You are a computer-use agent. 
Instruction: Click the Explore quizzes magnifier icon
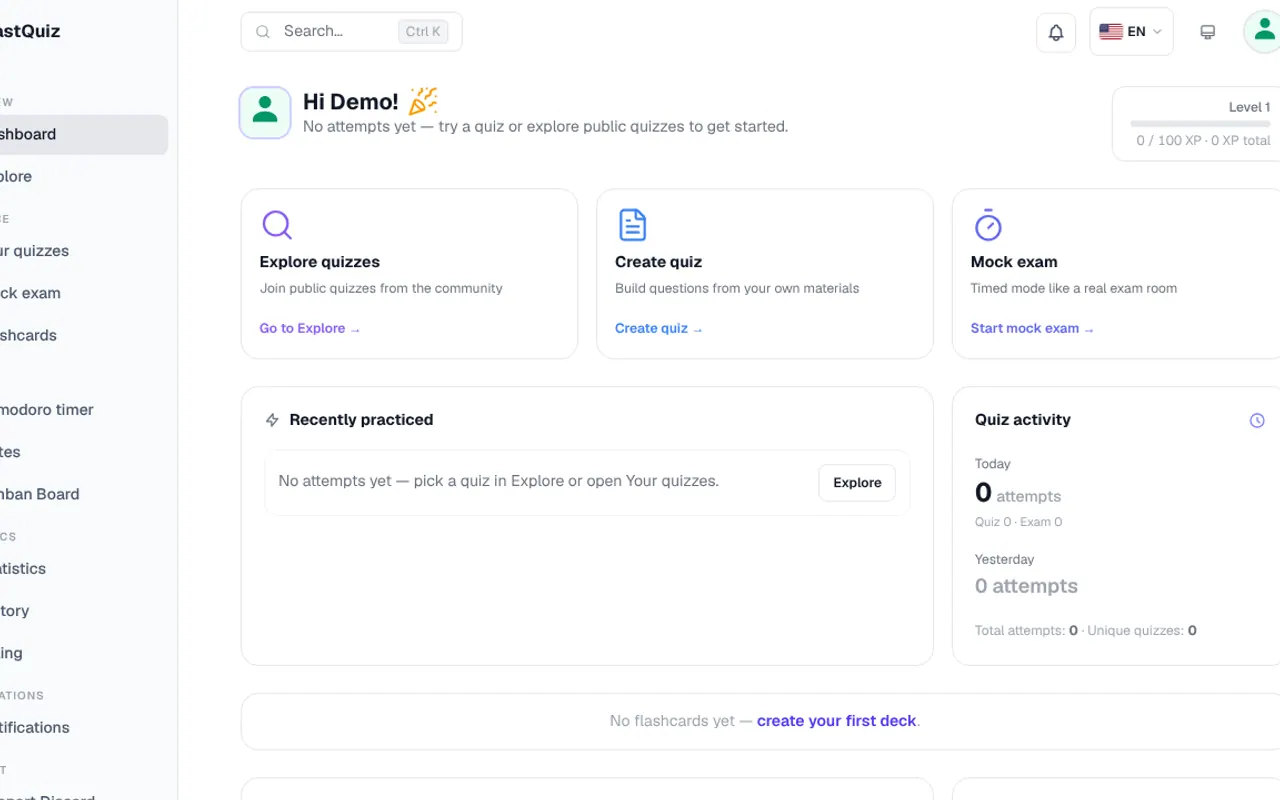[x=277, y=225]
